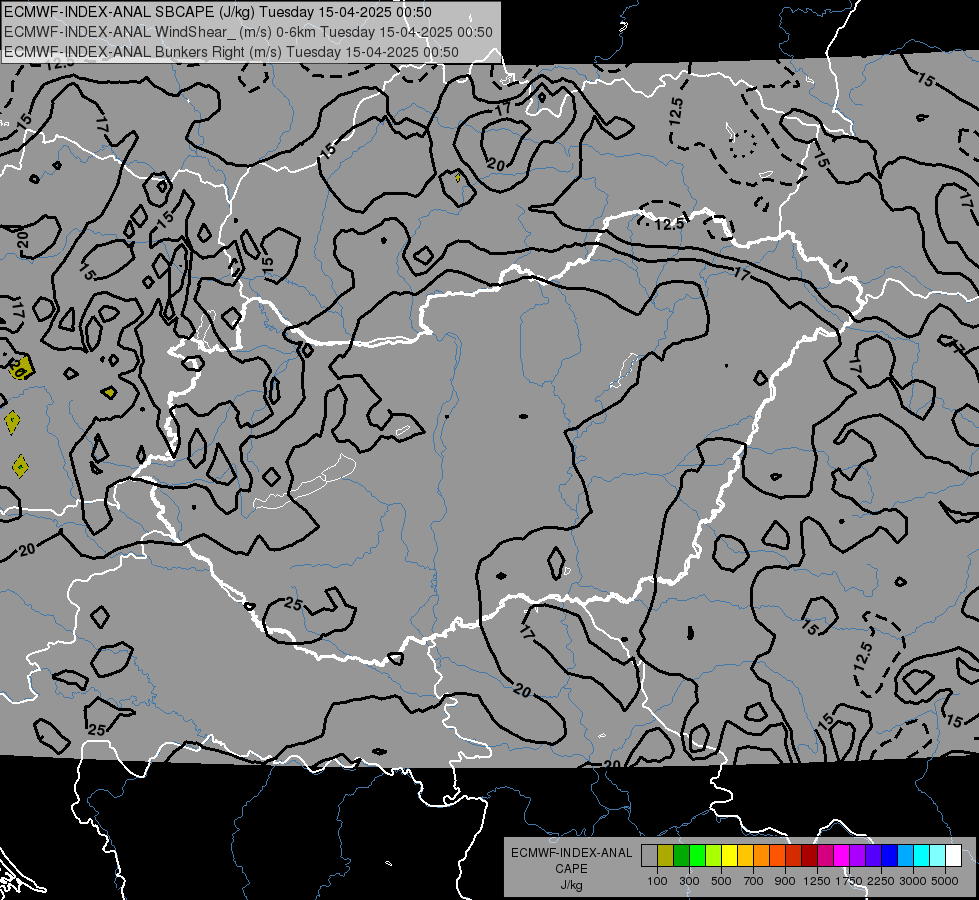This screenshot has height=900, width=979.
Task: Select the dark green legend swatch
Action: point(681,855)
